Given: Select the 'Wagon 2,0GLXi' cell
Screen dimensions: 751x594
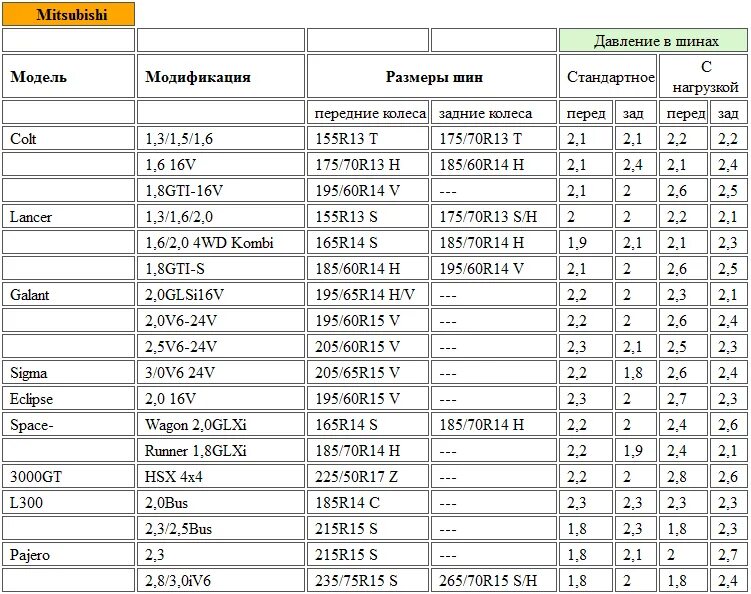Looking at the screenshot, I should point(221,424).
